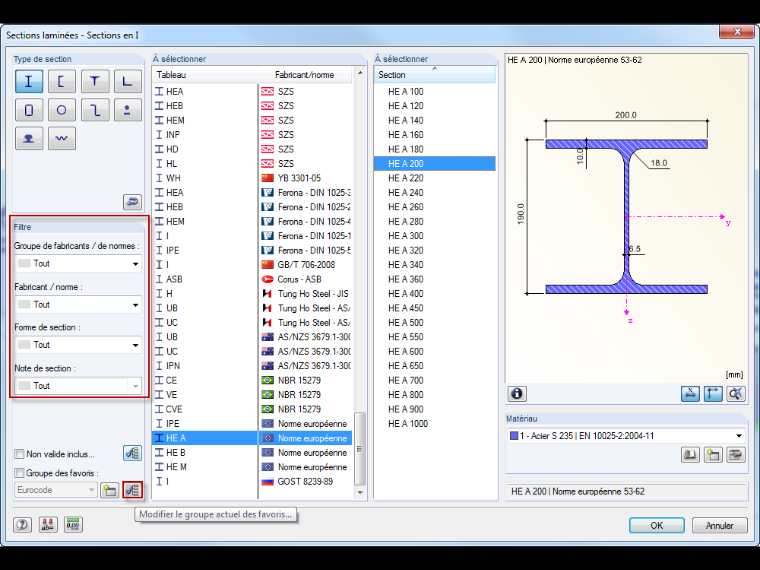Select the rectangular hollow section type icon

(29, 110)
